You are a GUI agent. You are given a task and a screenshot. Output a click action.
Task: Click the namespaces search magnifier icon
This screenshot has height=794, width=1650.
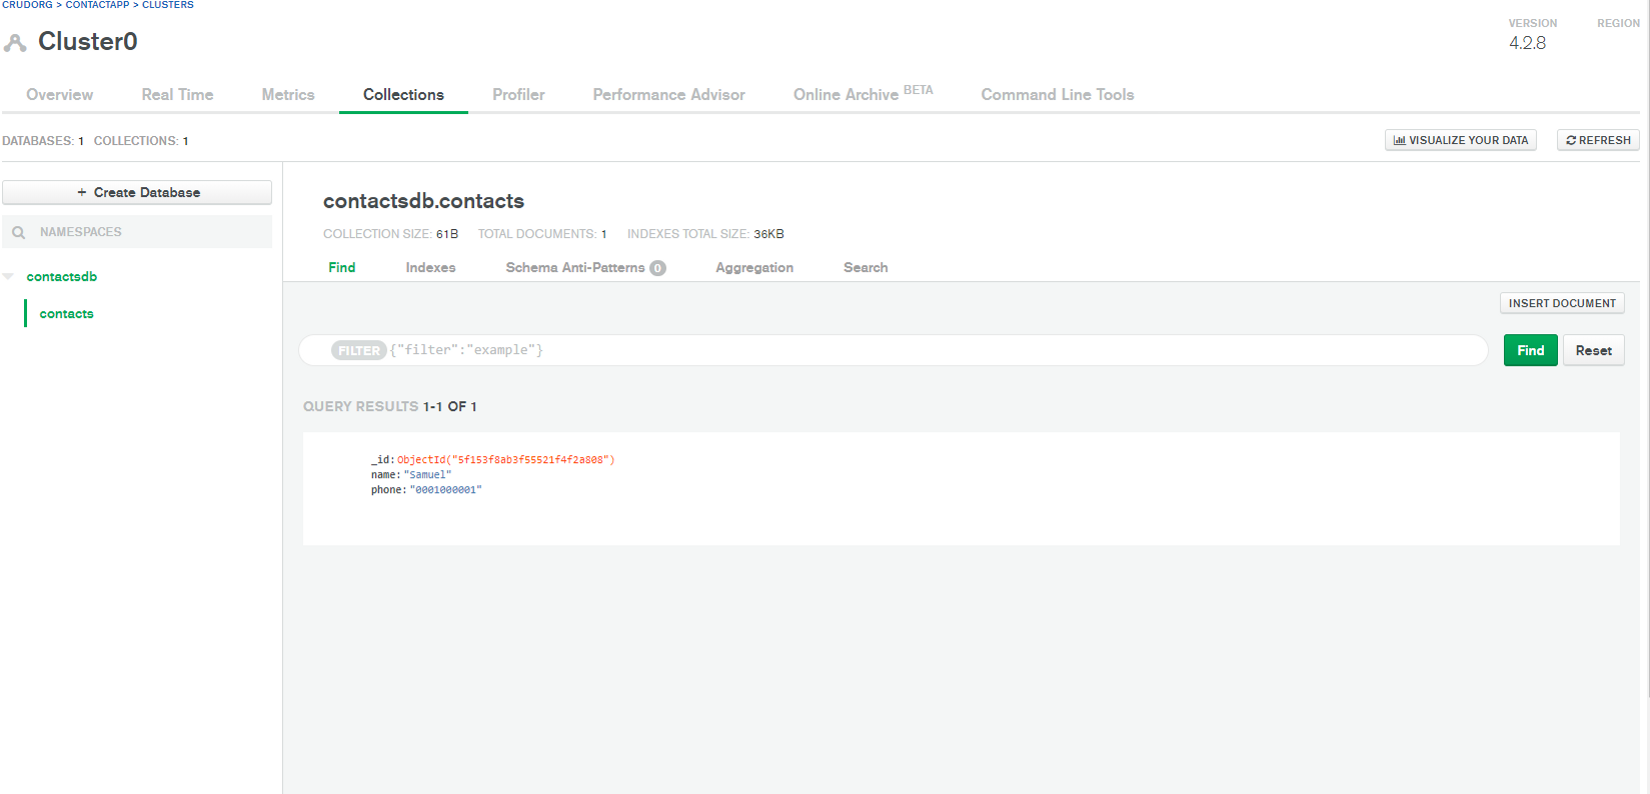(x=18, y=232)
